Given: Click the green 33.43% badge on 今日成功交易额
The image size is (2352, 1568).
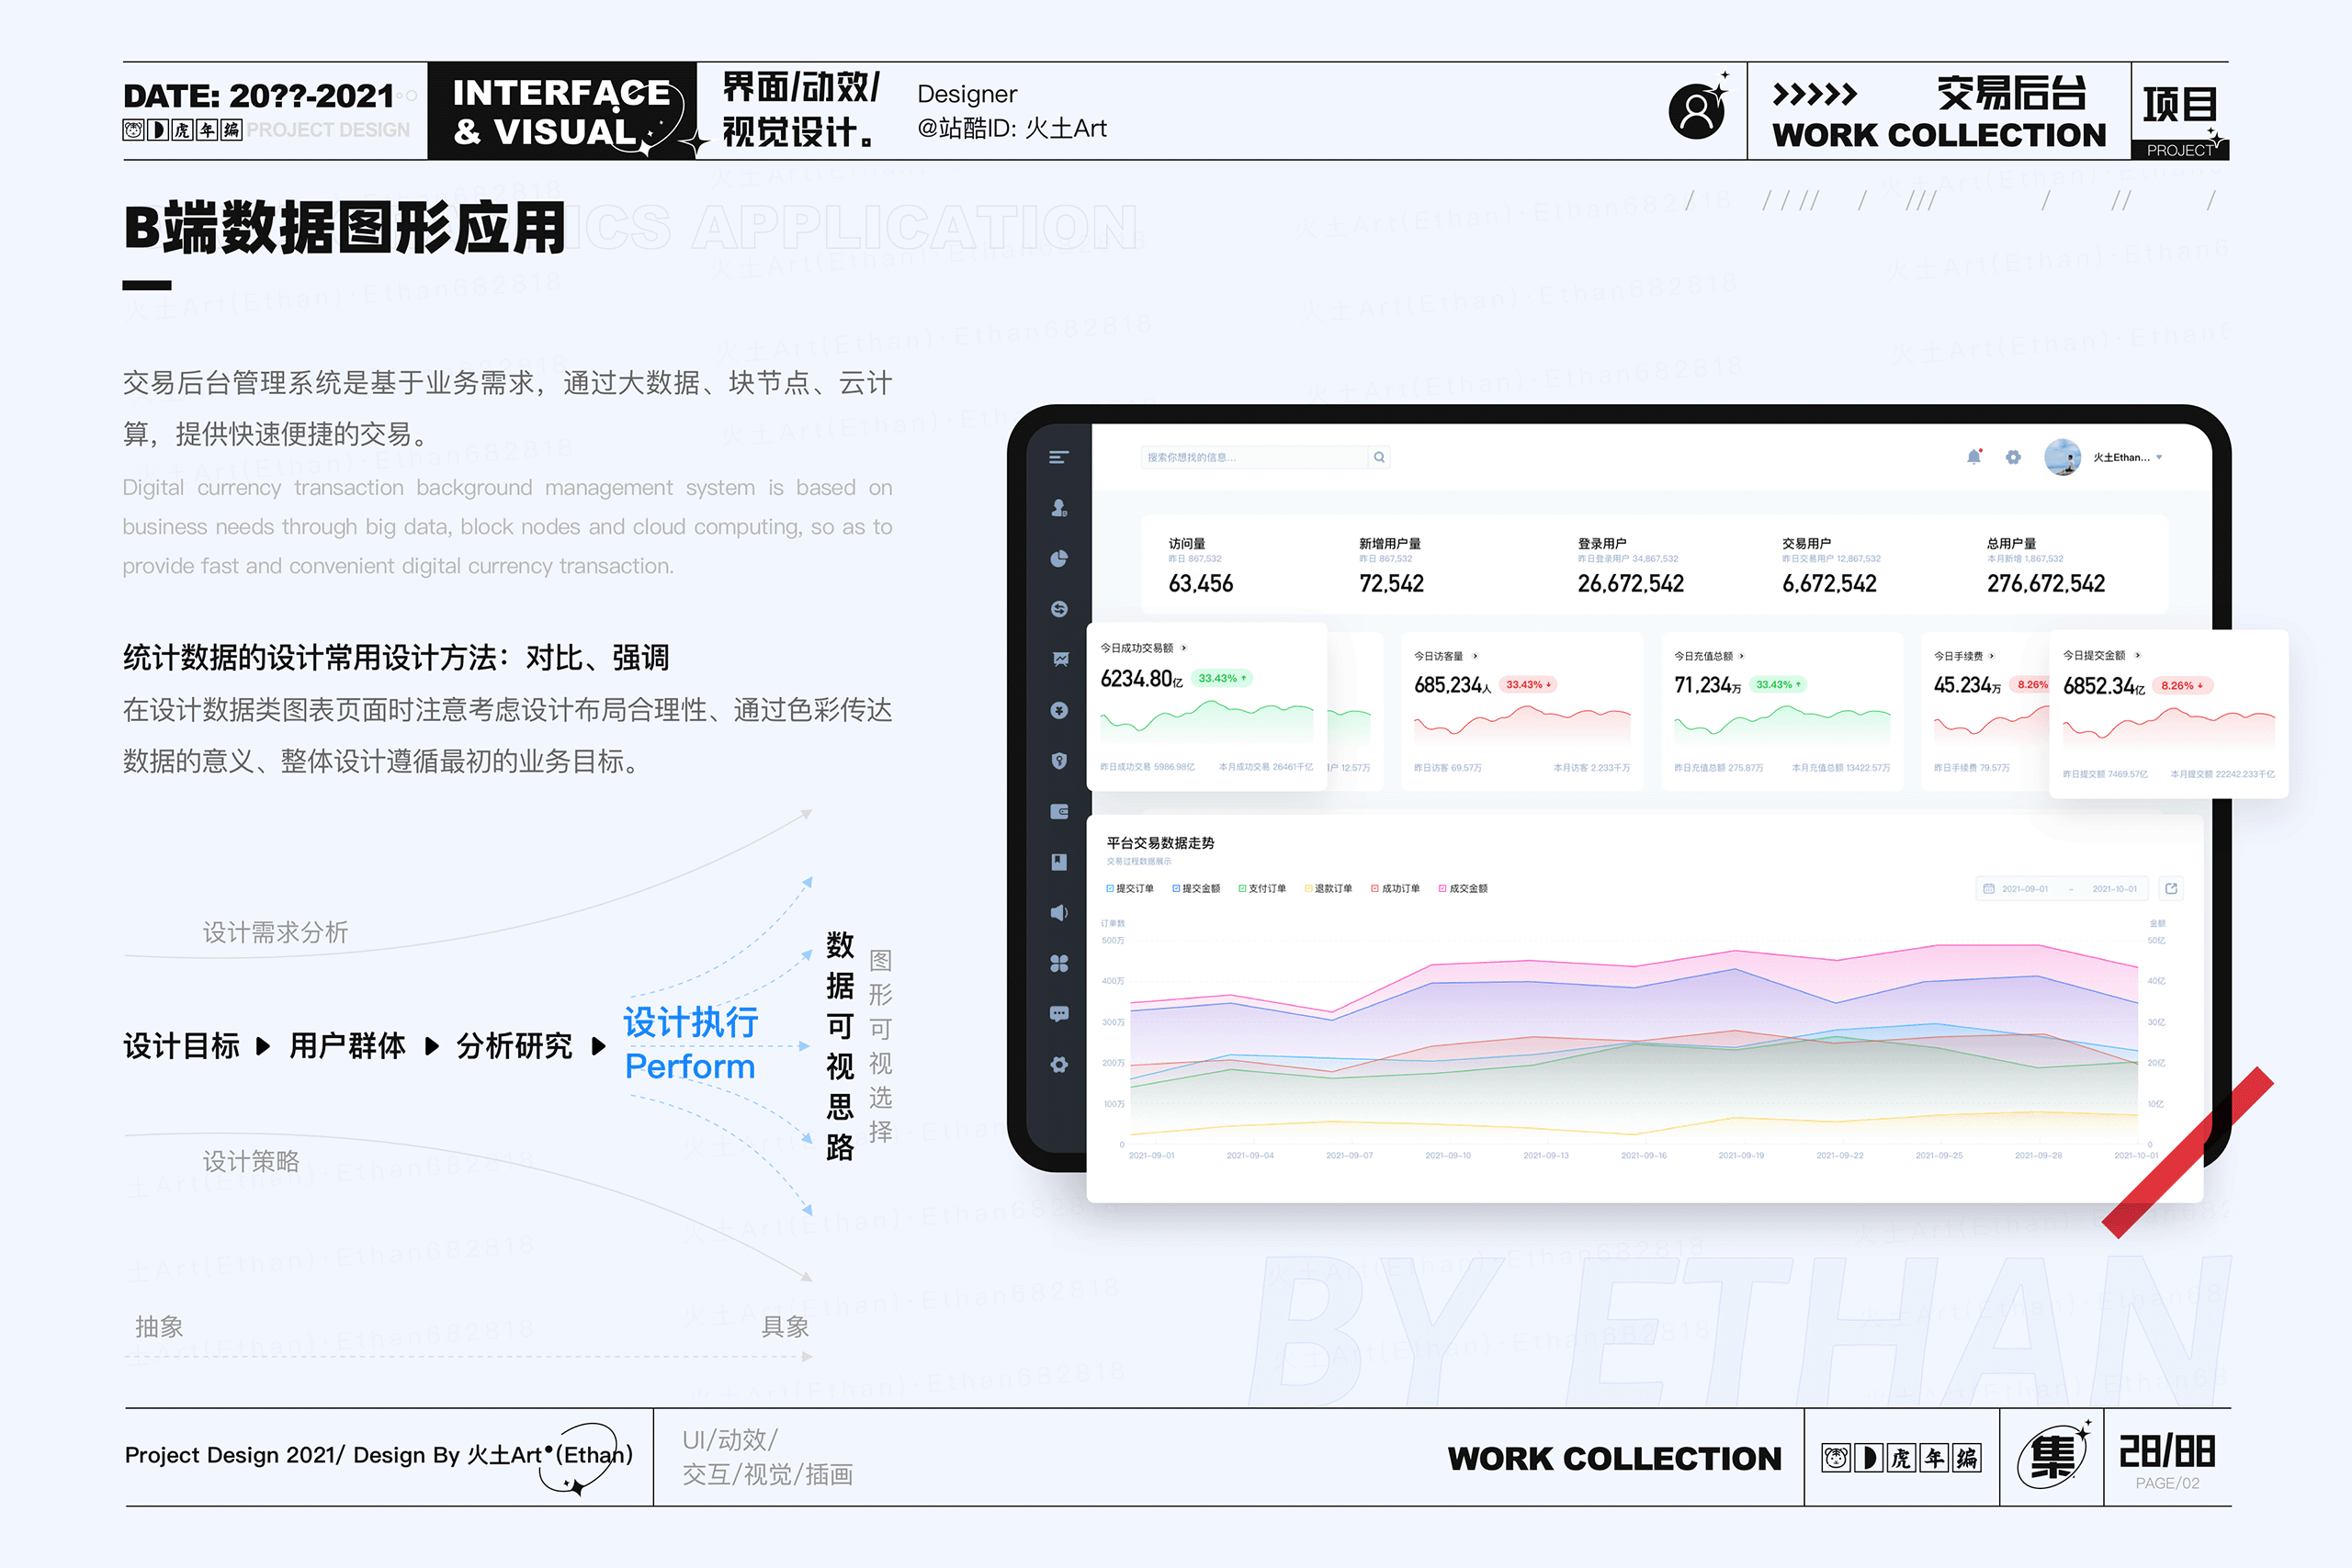Looking at the screenshot, I should point(1222,678).
